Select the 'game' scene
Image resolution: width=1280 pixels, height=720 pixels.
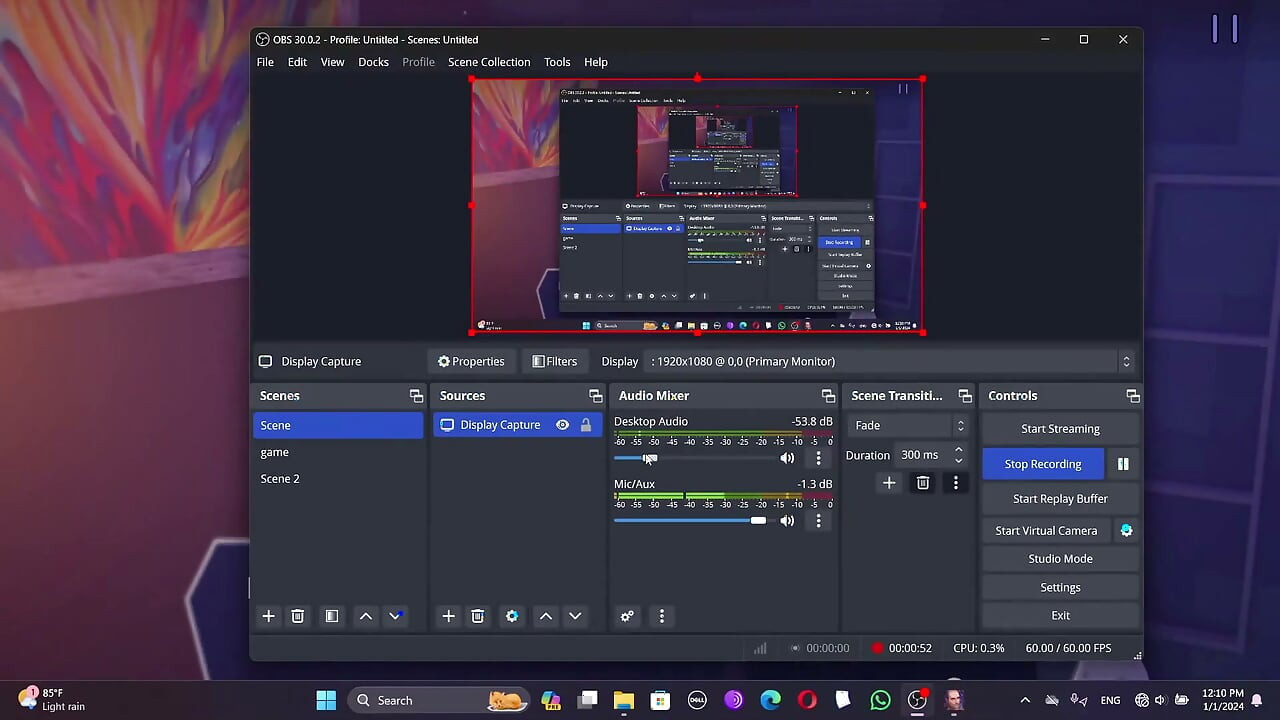(x=338, y=452)
